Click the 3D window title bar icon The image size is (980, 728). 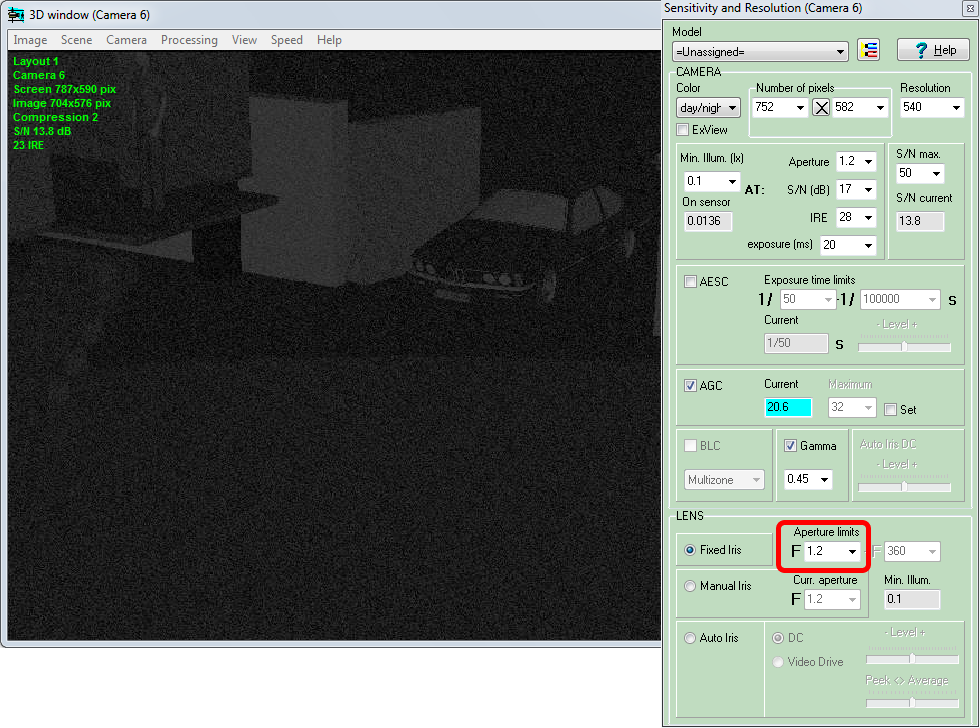(16, 15)
